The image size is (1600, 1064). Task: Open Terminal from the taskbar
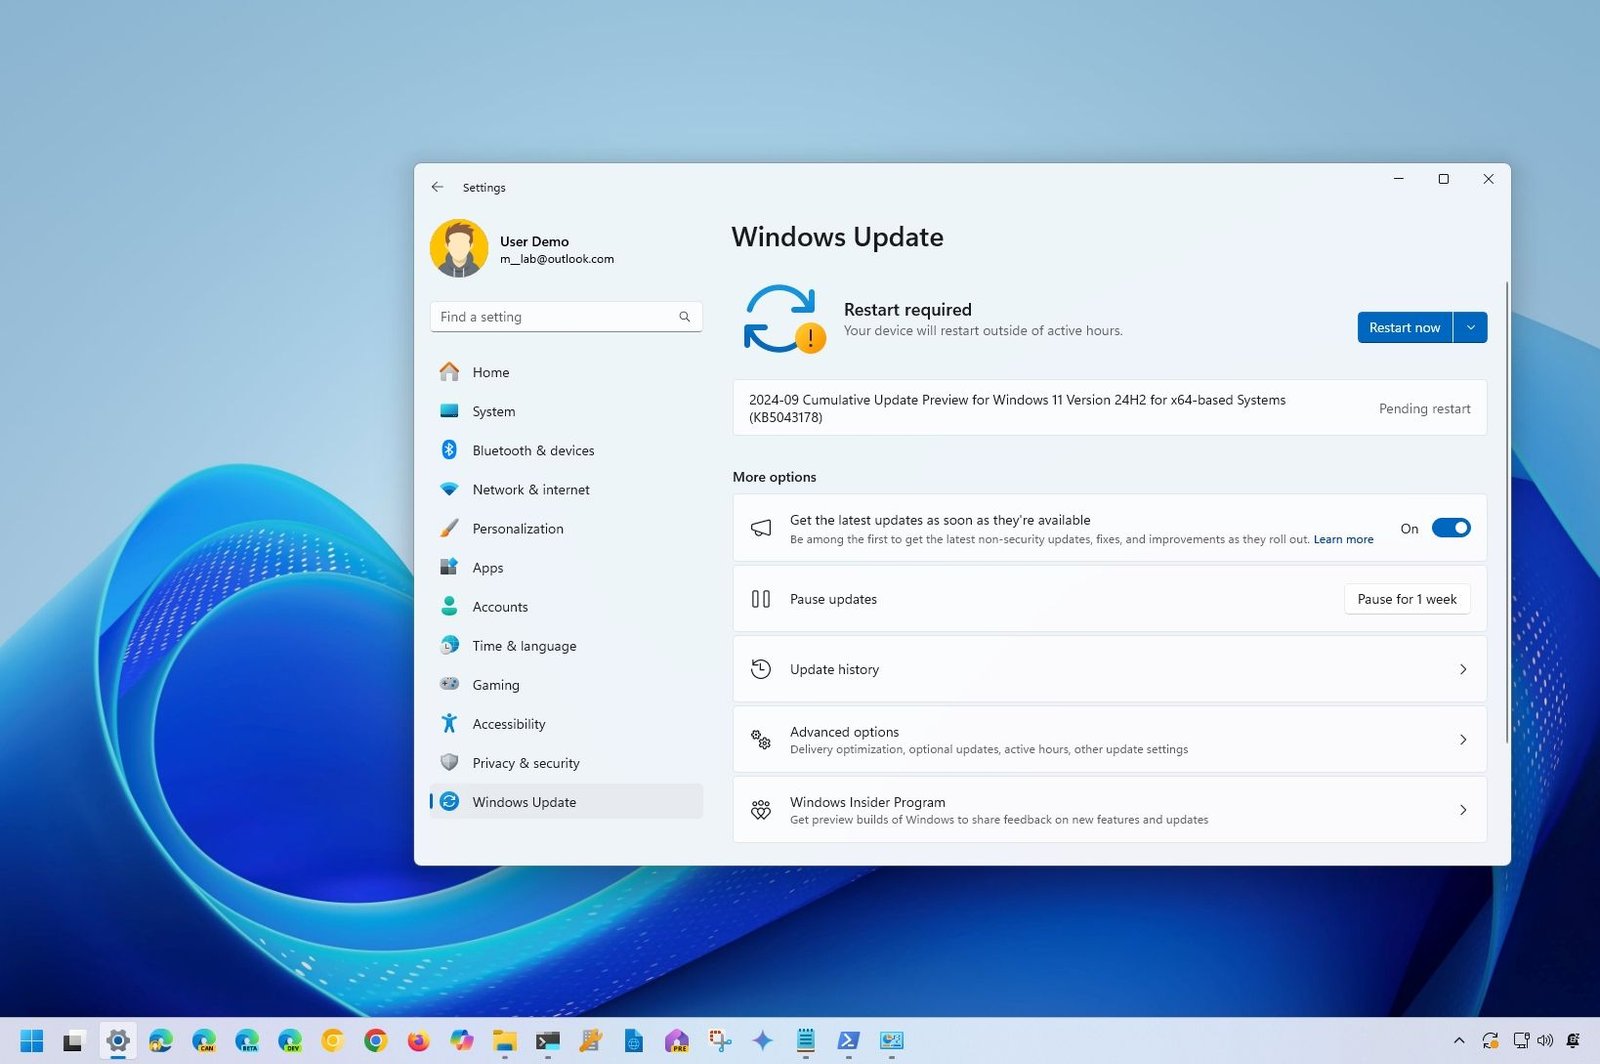(x=547, y=1041)
